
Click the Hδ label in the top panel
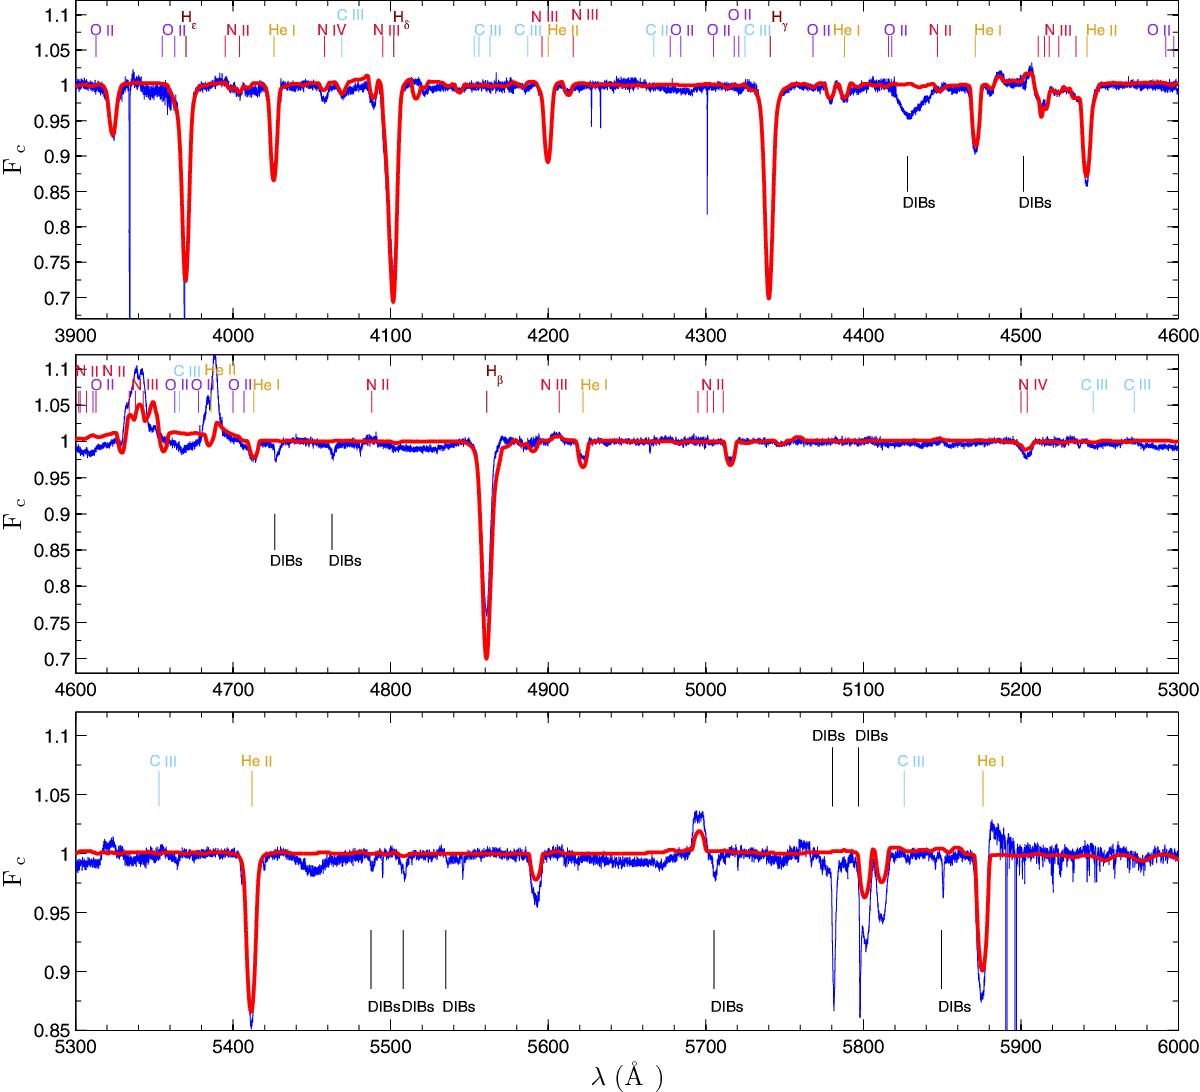[401, 19]
